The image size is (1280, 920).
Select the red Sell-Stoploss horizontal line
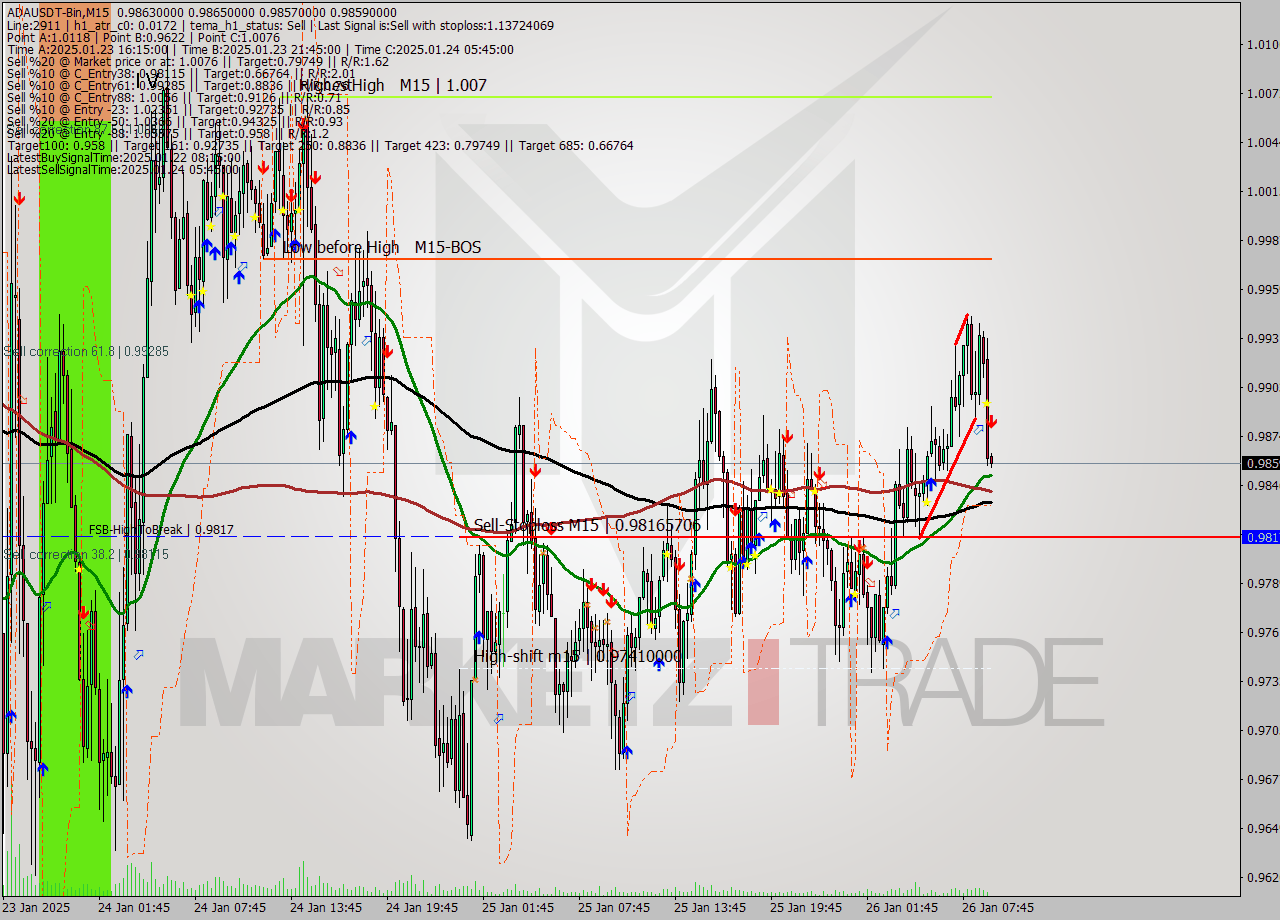[850, 537]
